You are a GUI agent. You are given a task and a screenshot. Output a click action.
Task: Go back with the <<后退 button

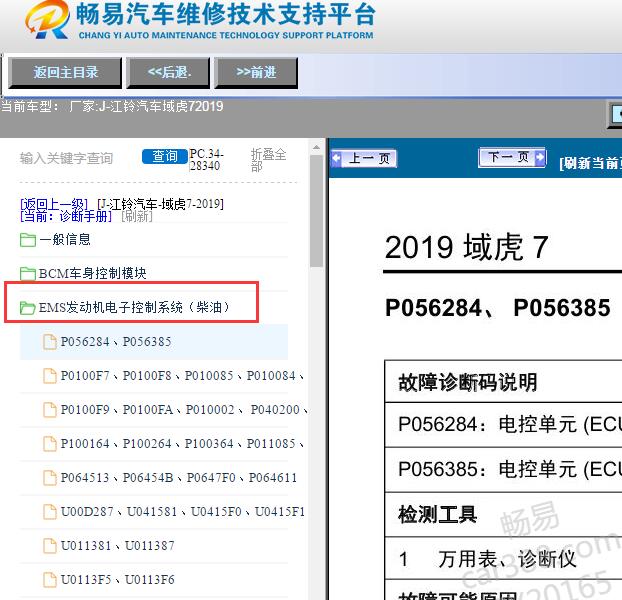(x=168, y=73)
